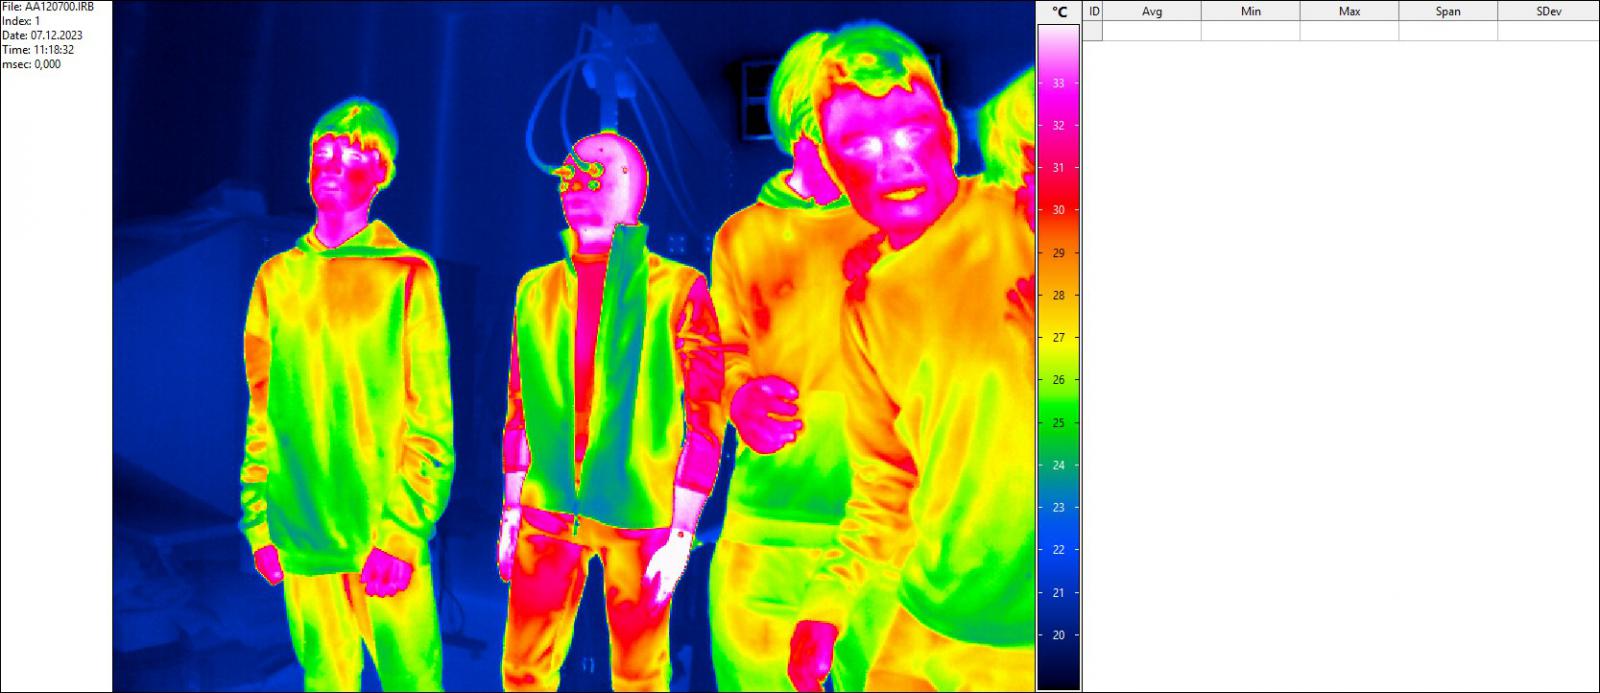This screenshot has width=1600, height=693.
Task: Pick the 20 mark on the temperature scale
Action: (x=1058, y=635)
